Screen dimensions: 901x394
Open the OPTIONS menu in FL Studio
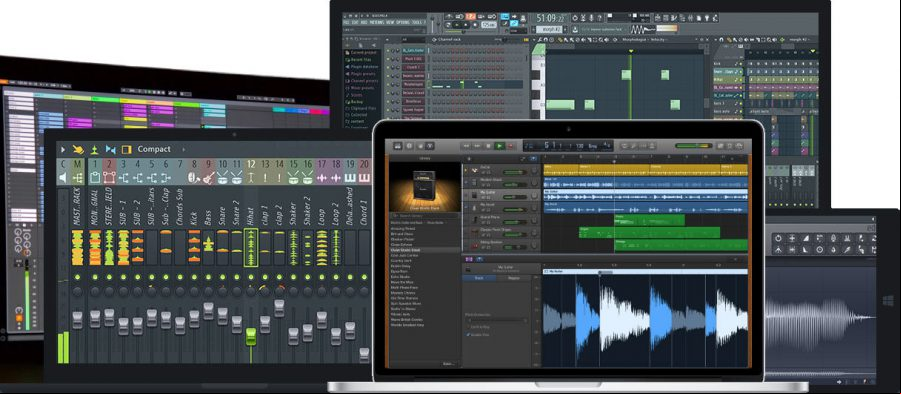click(x=403, y=22)
